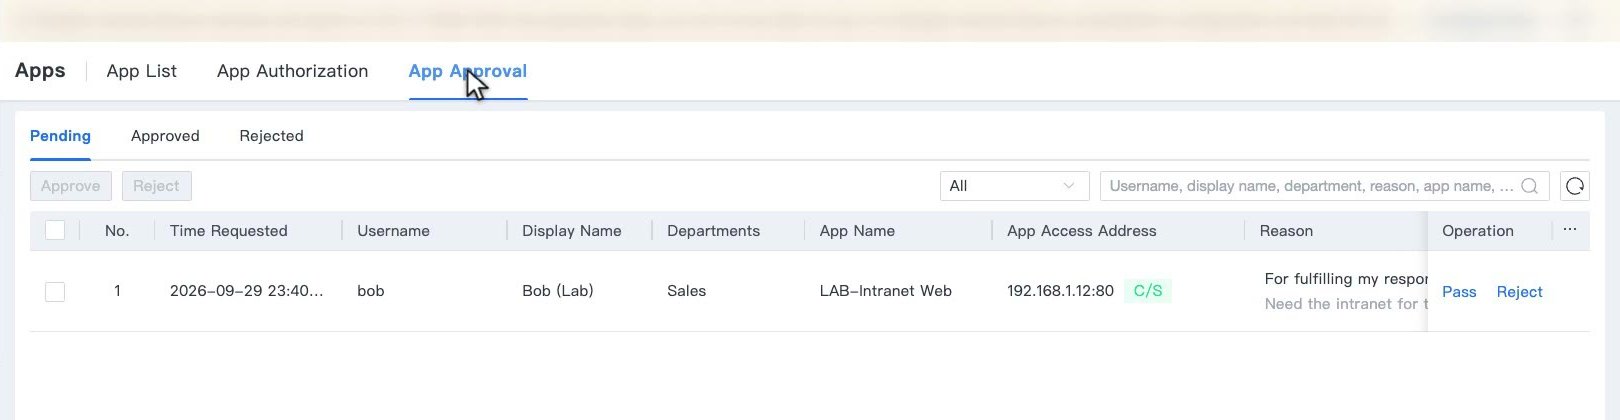Click the username cell bob
This screenshot has height=420, width=1620.
pyautogui.click(x=370, y=291)
